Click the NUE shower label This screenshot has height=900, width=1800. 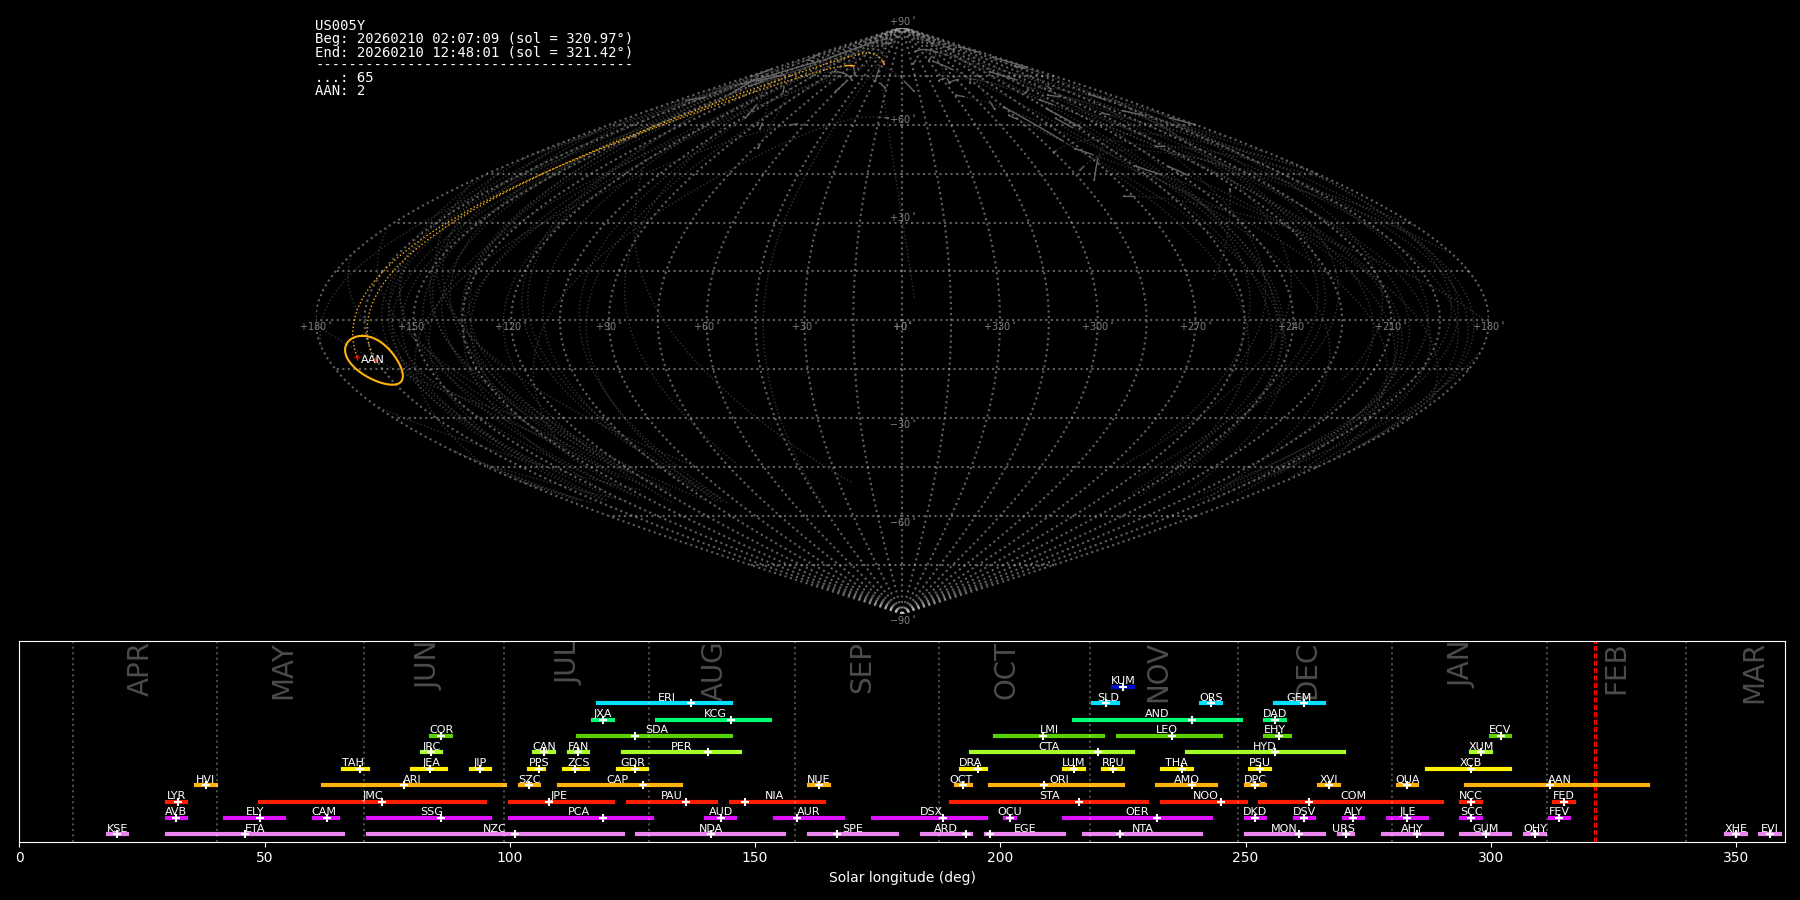pyautogui.click(x=818, y=780)
